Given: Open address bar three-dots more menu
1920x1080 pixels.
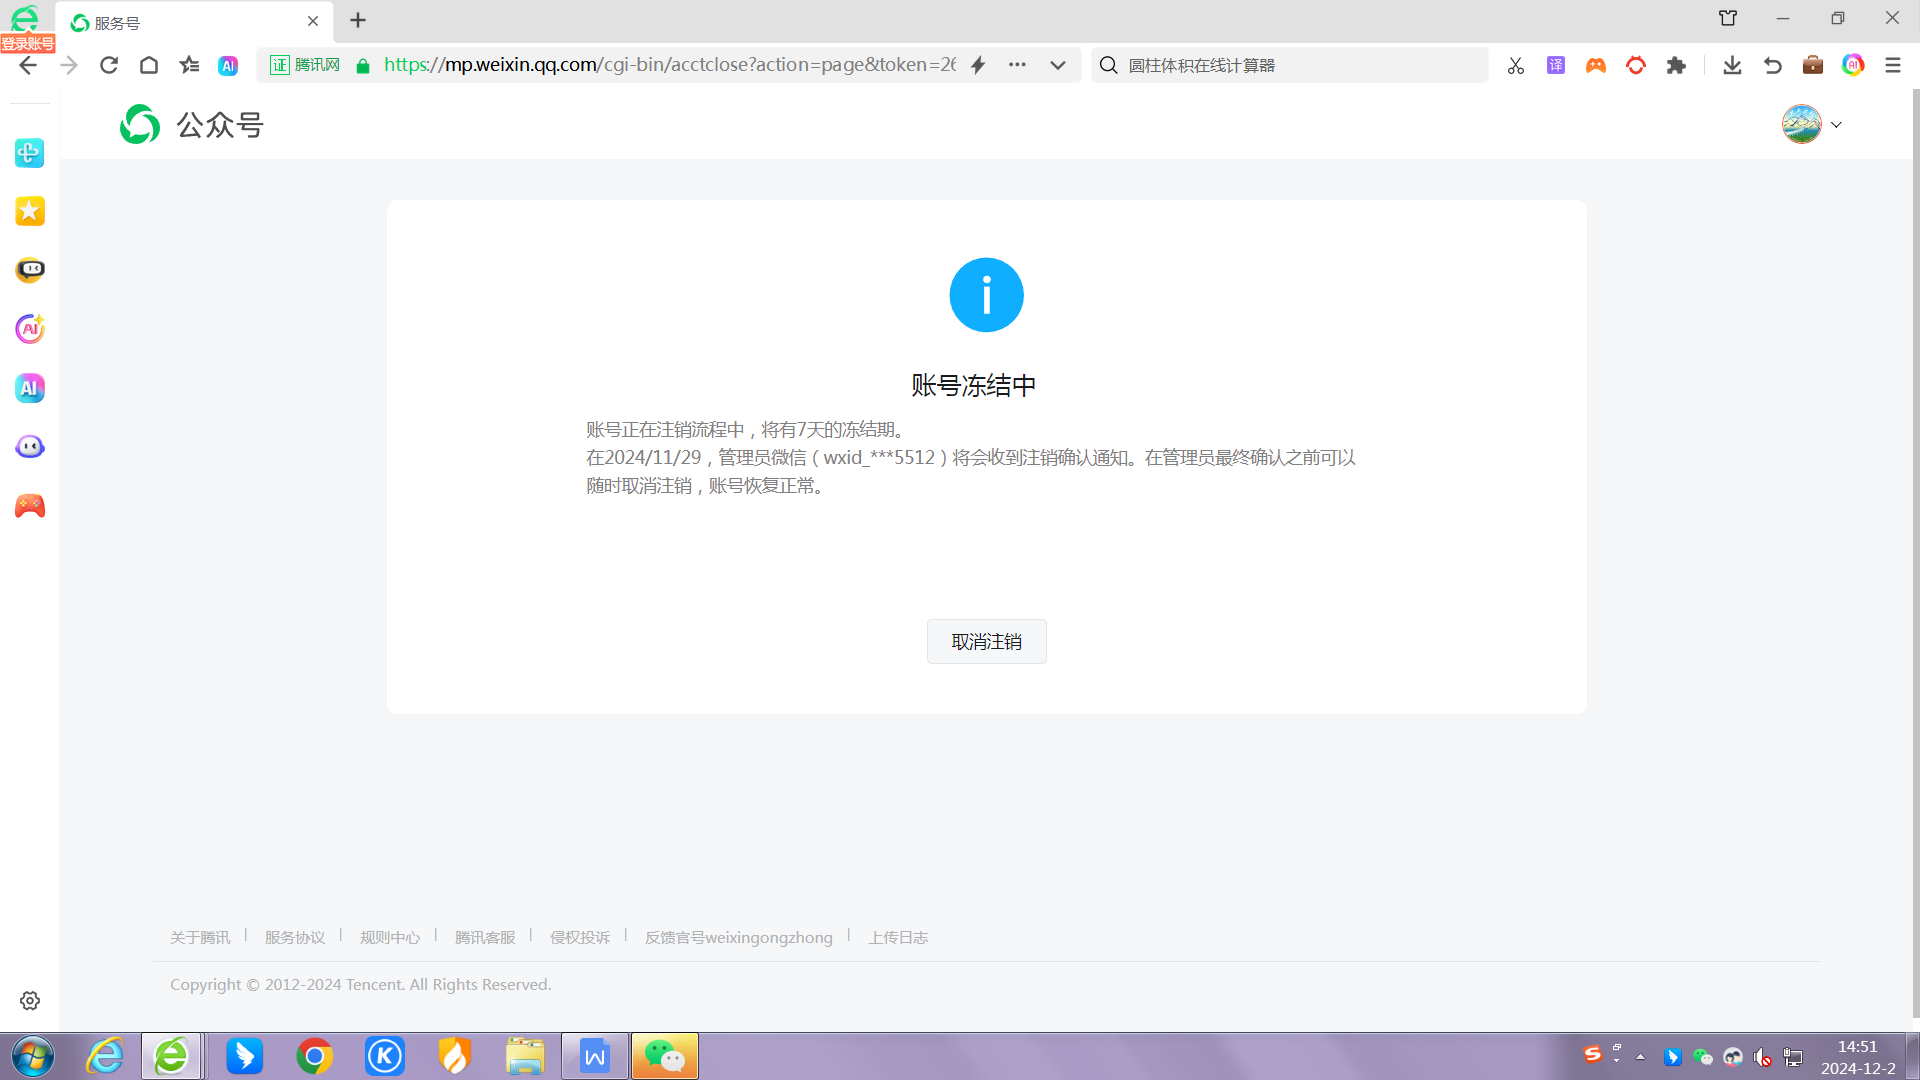Looking at the screenshot, I should point(1017,65).
